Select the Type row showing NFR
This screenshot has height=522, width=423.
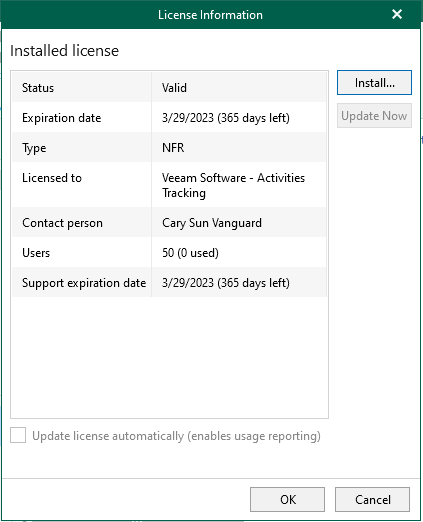click(169, 147)
